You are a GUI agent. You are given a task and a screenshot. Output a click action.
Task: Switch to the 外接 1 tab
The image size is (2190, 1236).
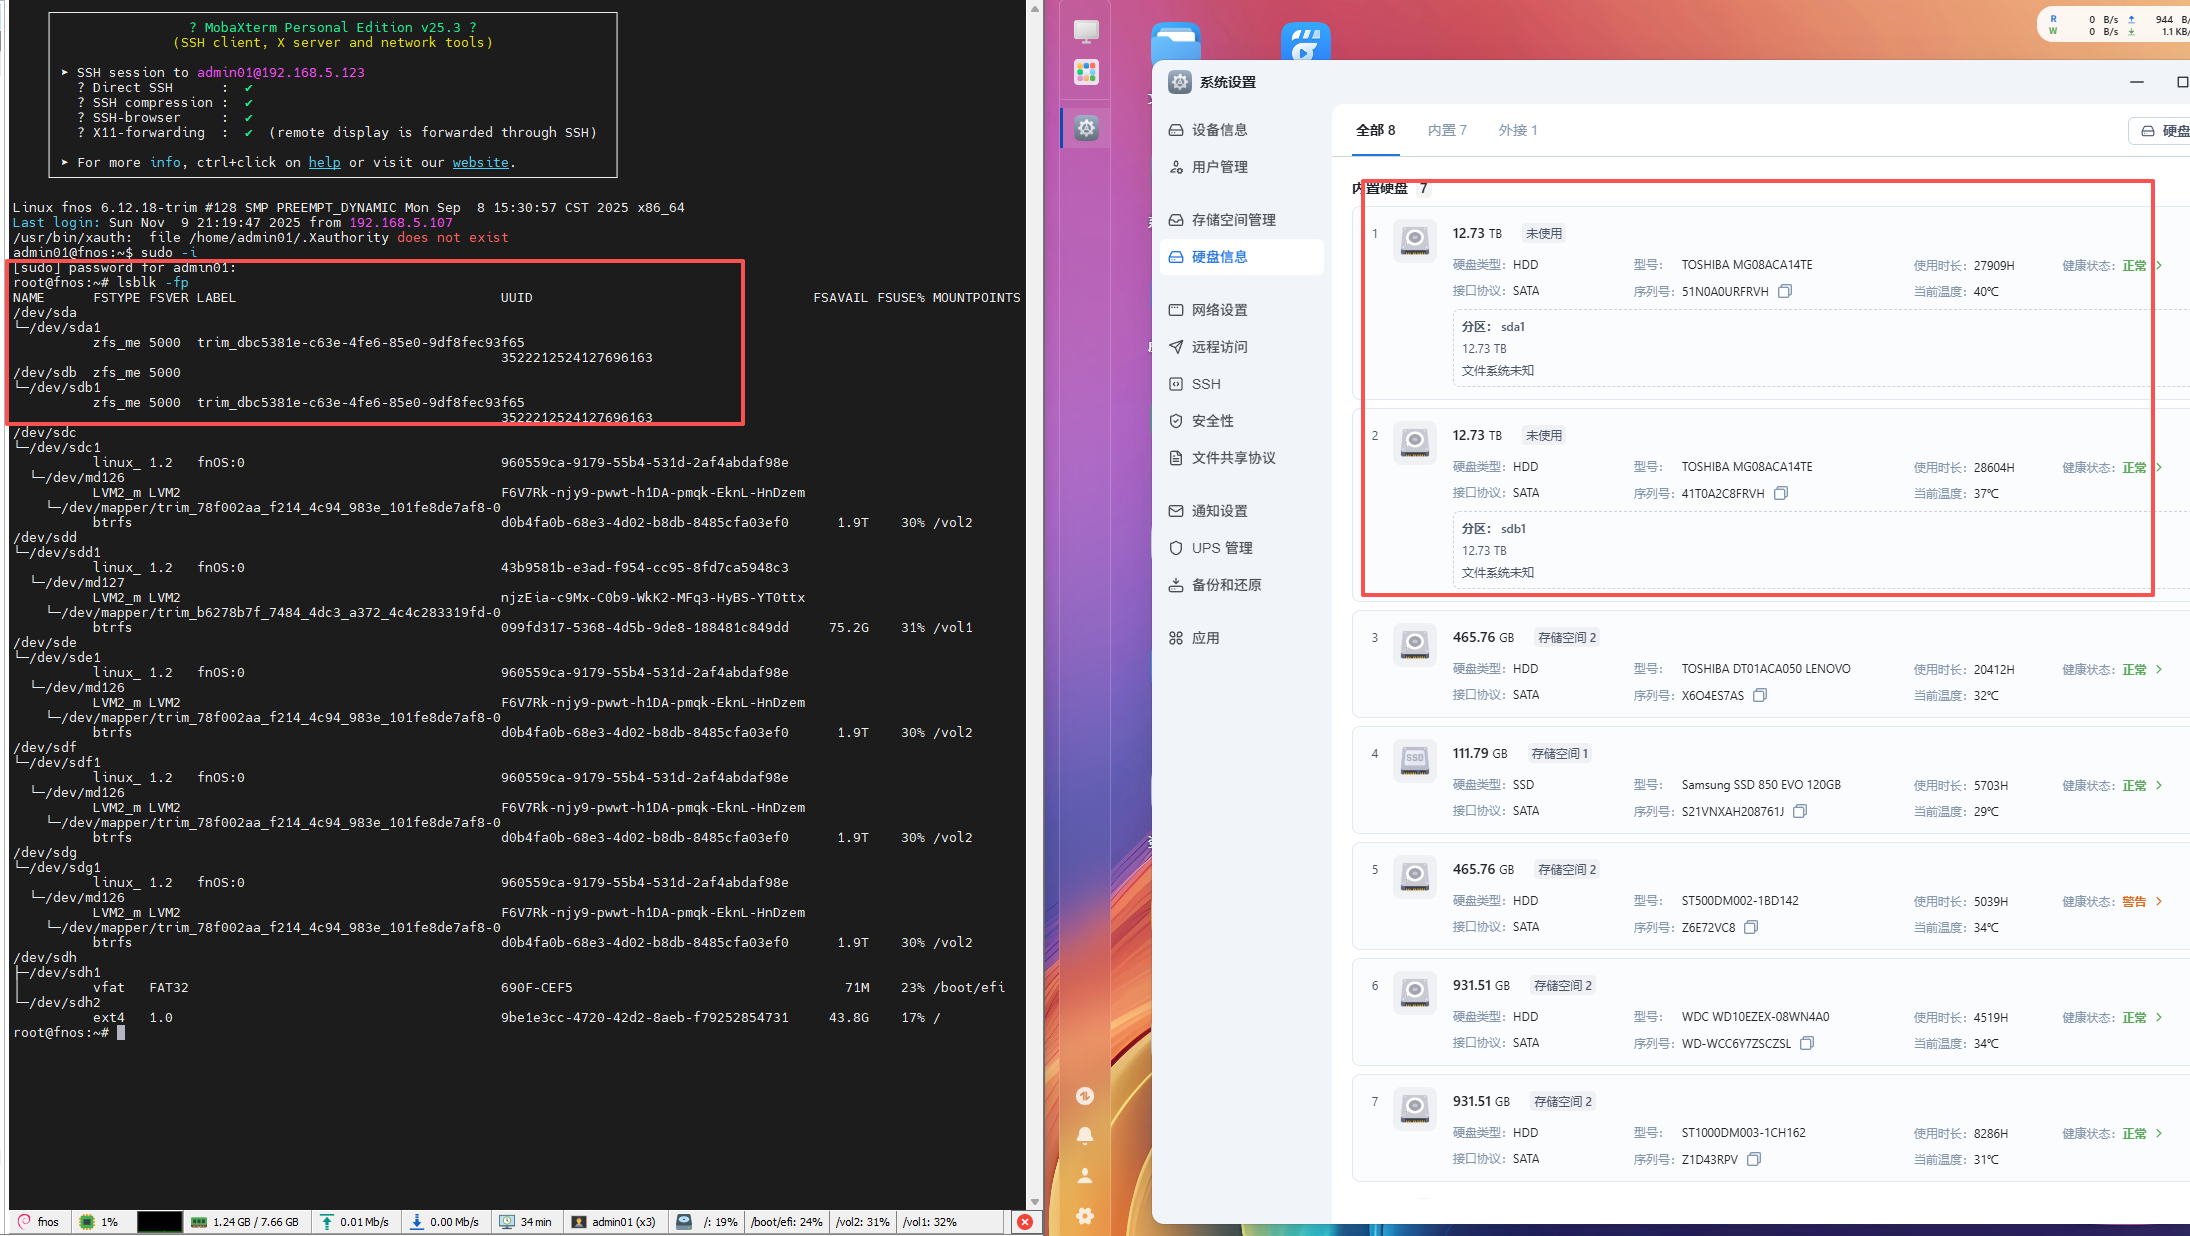coord(1517,130)
